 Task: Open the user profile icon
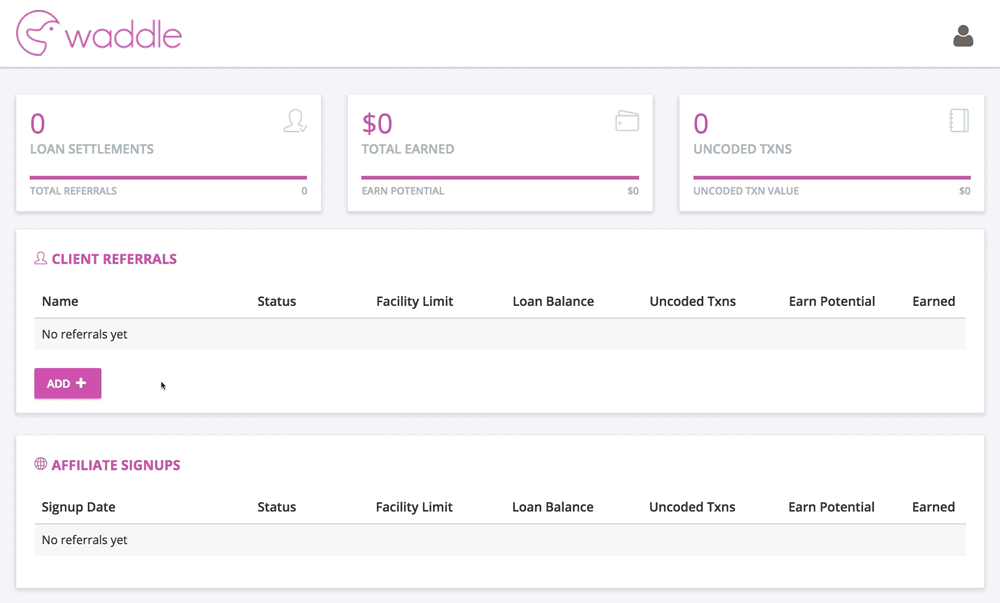[x=963, y=36]
